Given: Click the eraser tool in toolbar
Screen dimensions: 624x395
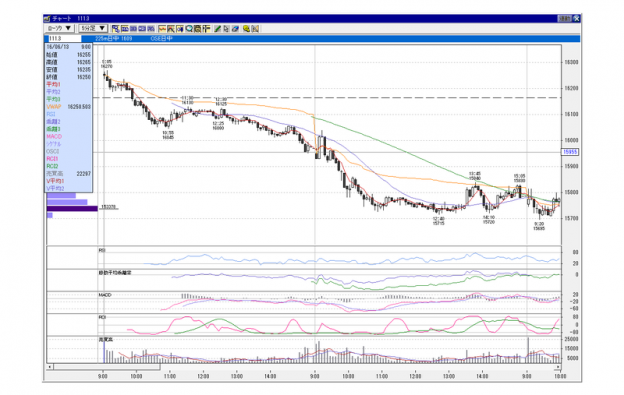Looking at the screenshot, I should [235, 29].
